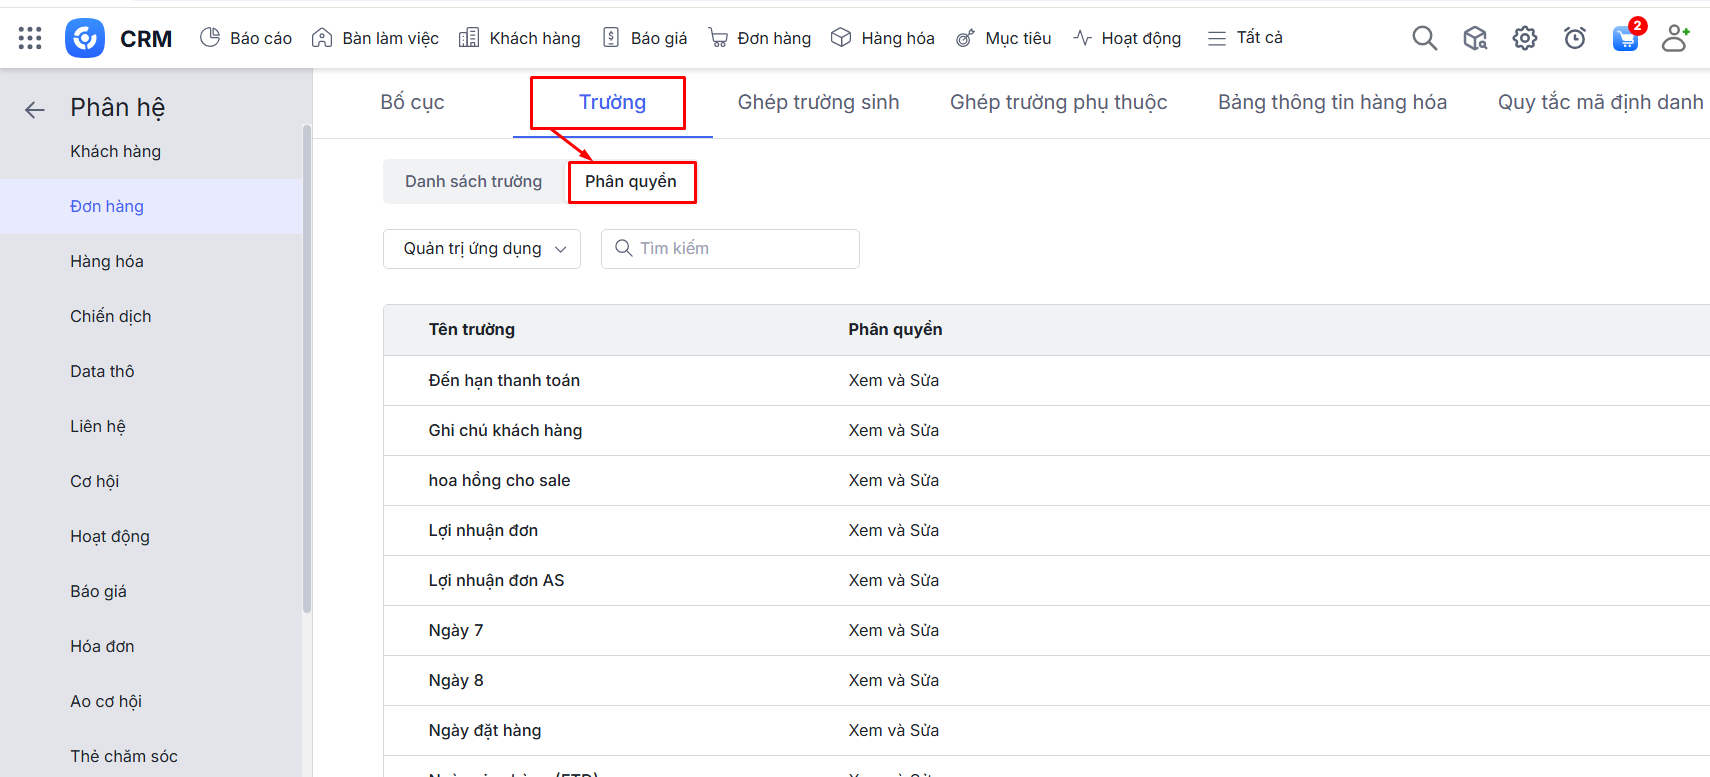Select the Danh sách trường sub-tab

[473, 182]
